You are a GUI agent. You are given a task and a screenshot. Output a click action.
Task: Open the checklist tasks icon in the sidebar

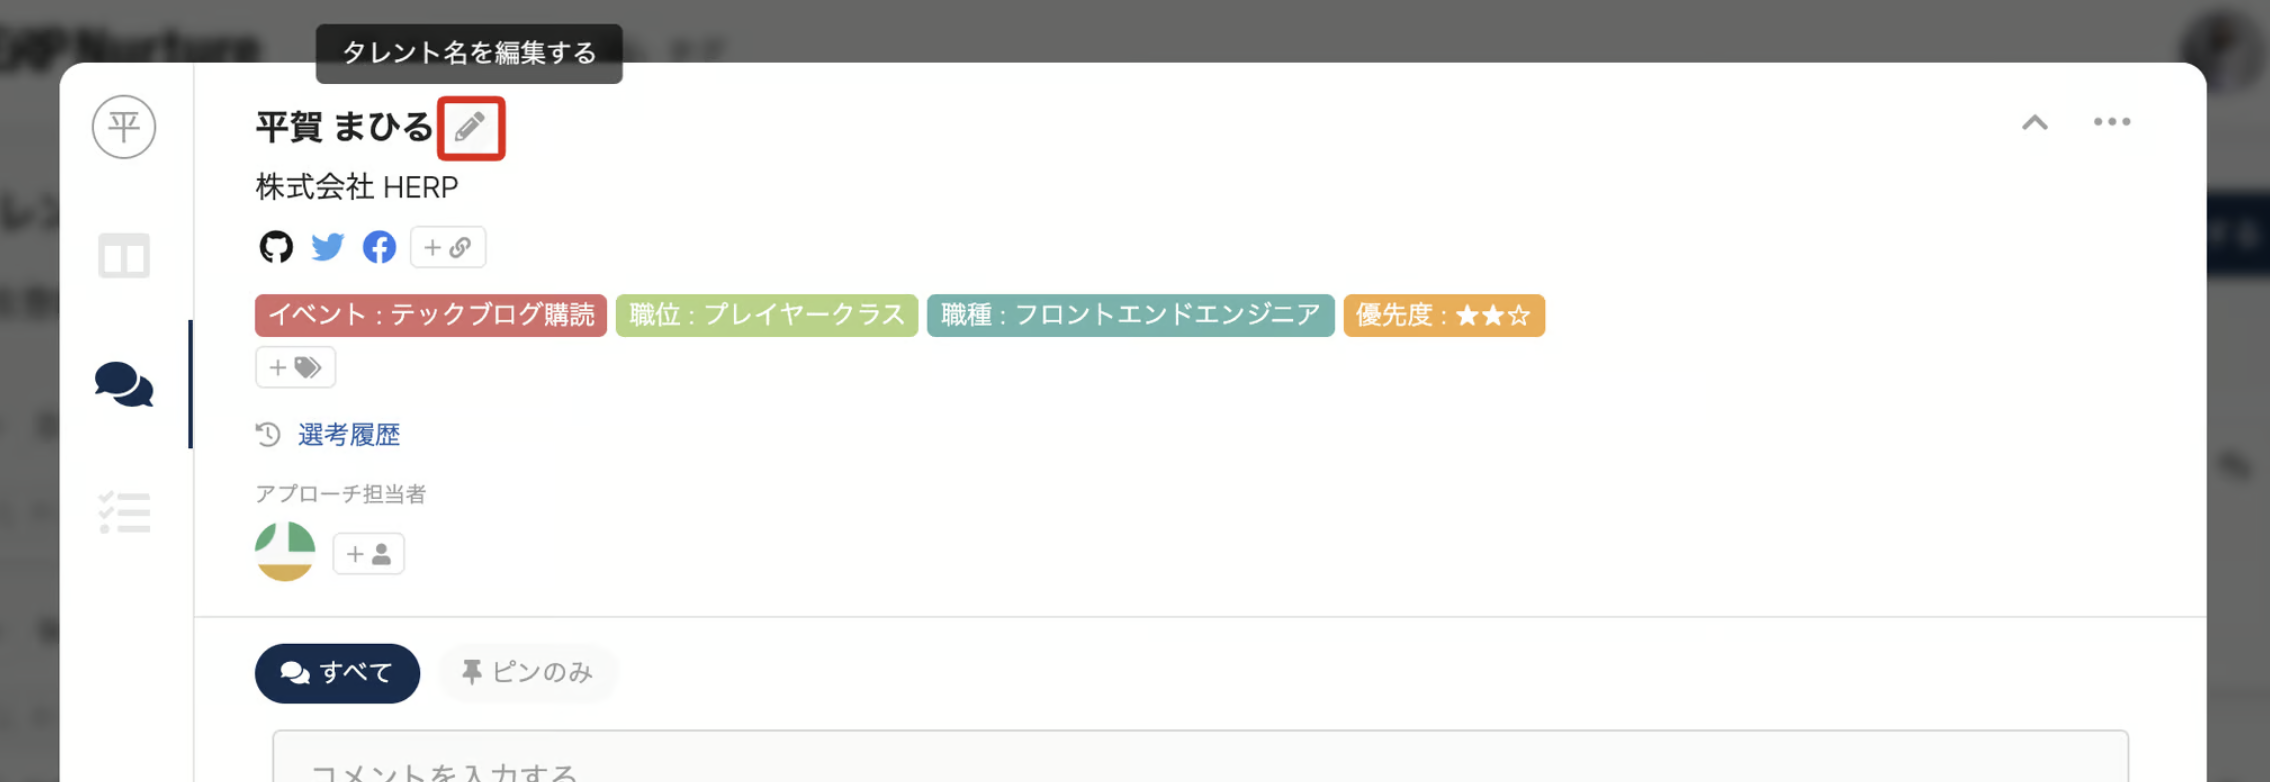point(124,513)
